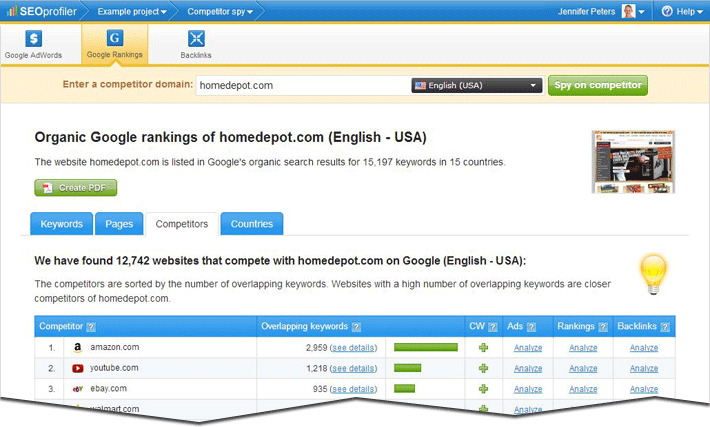This screenshot has height=427, width=710.
Task: Click the green plus icon for ebay.com
Action: (484, 389)
